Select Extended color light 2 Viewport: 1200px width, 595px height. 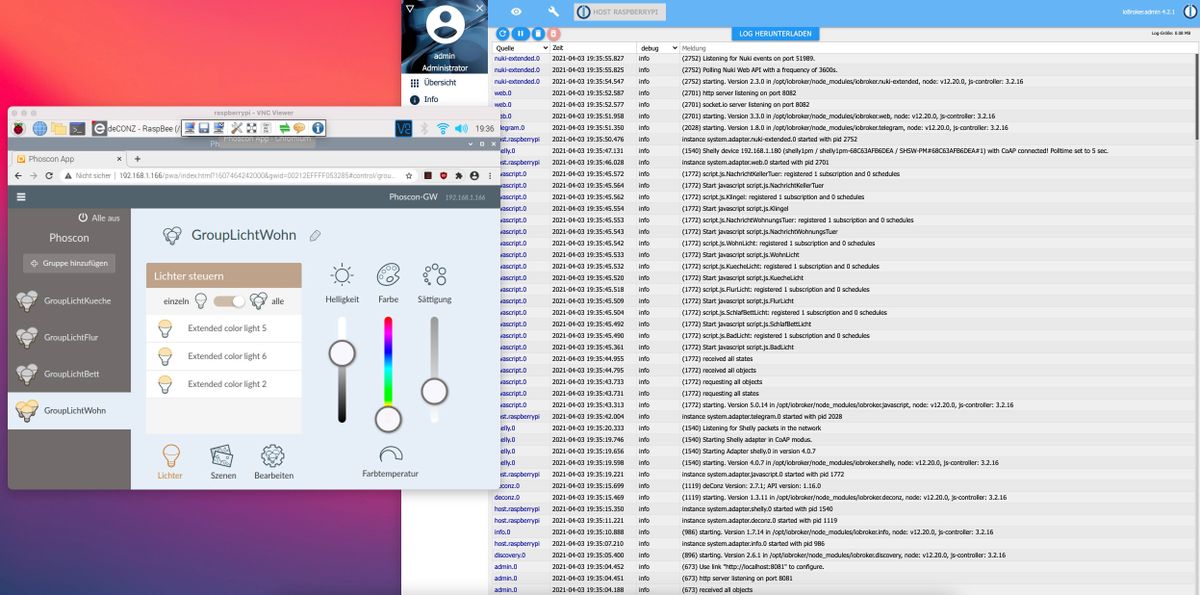[224, 384]
